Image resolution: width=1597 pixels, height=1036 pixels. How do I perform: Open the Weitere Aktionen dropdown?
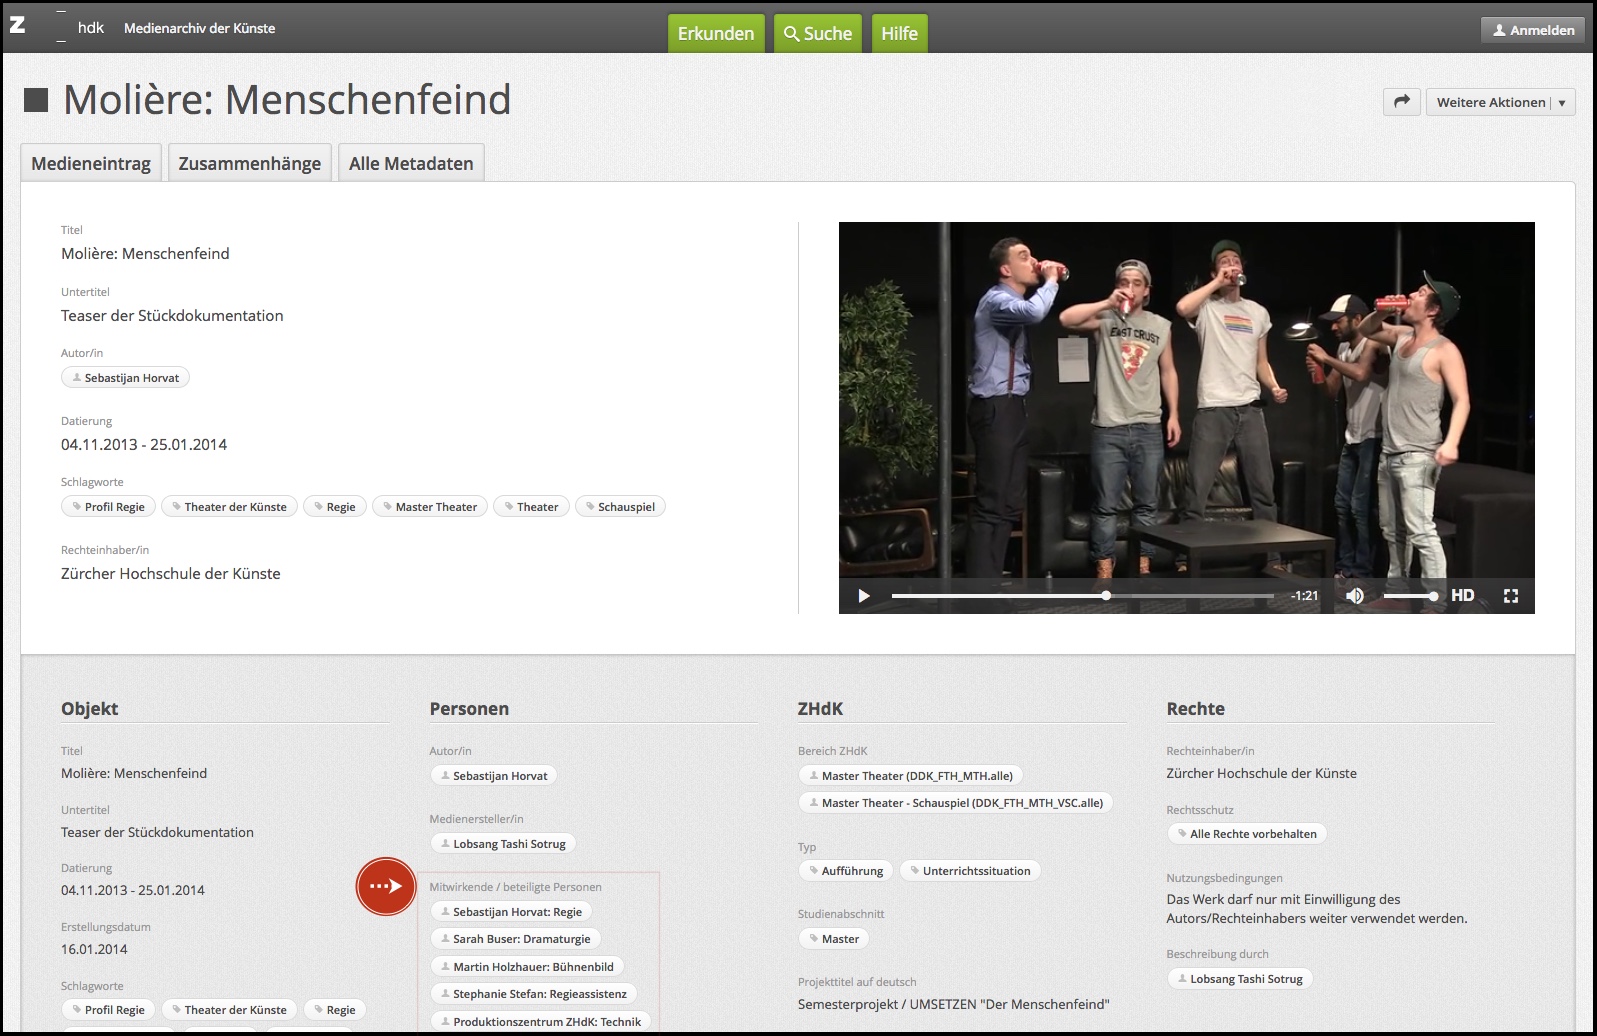[1500, 102]
